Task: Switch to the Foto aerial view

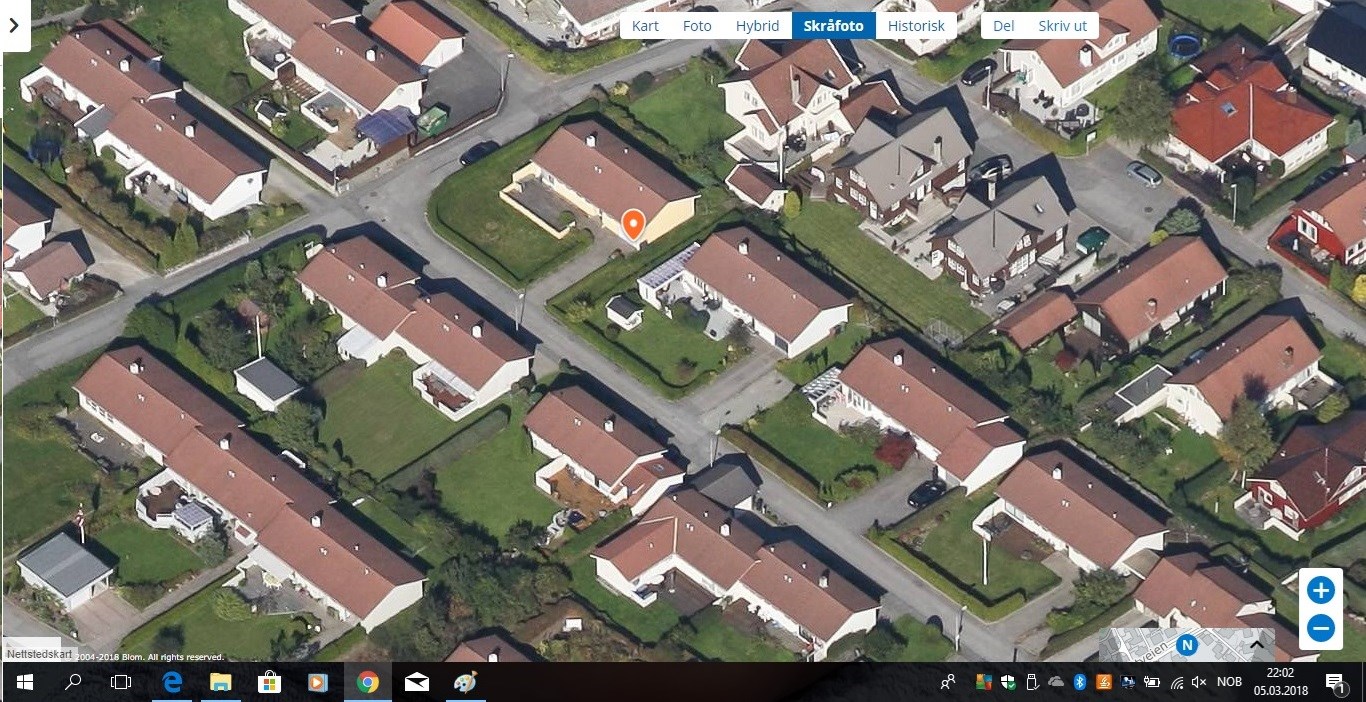Action: (x=697, y=26)
